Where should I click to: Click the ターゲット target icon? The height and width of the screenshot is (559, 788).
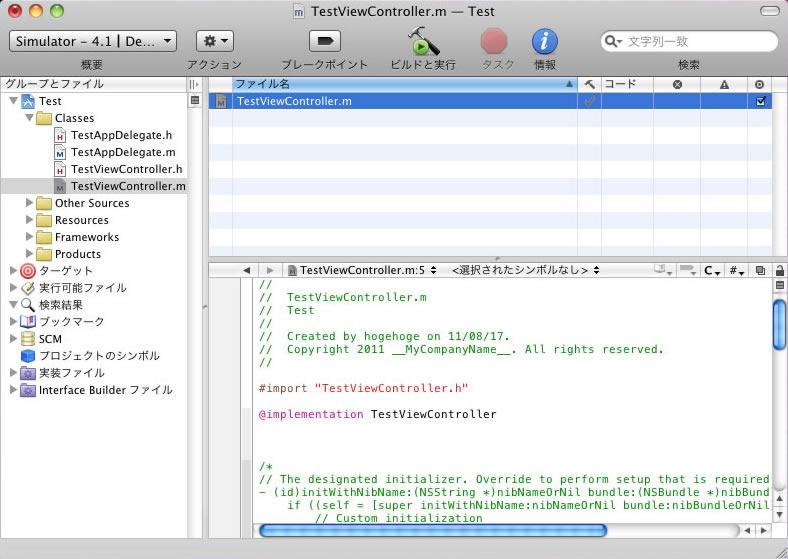click(28, 271)
